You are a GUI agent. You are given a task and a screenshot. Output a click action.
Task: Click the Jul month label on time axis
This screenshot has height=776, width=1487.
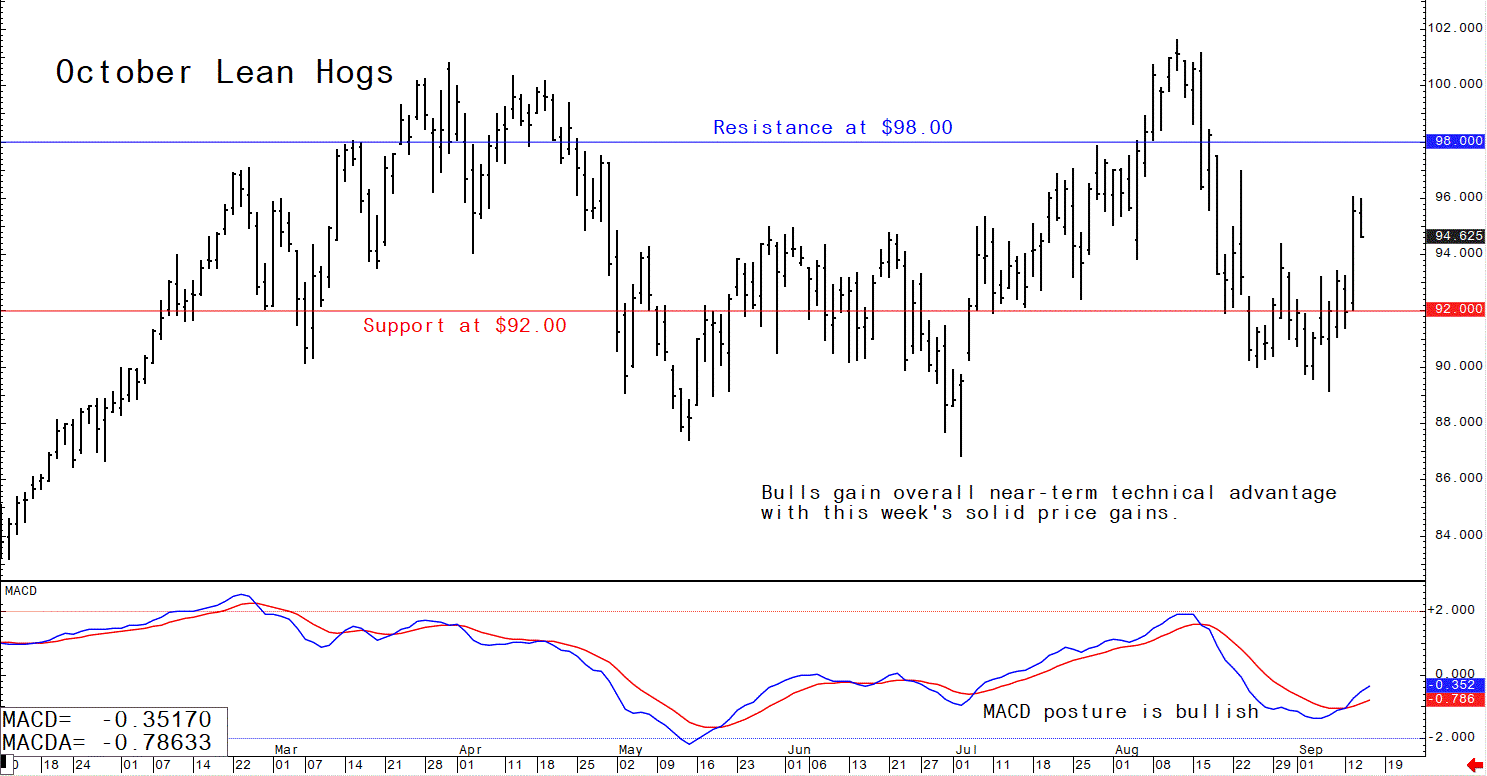[966, 748]
